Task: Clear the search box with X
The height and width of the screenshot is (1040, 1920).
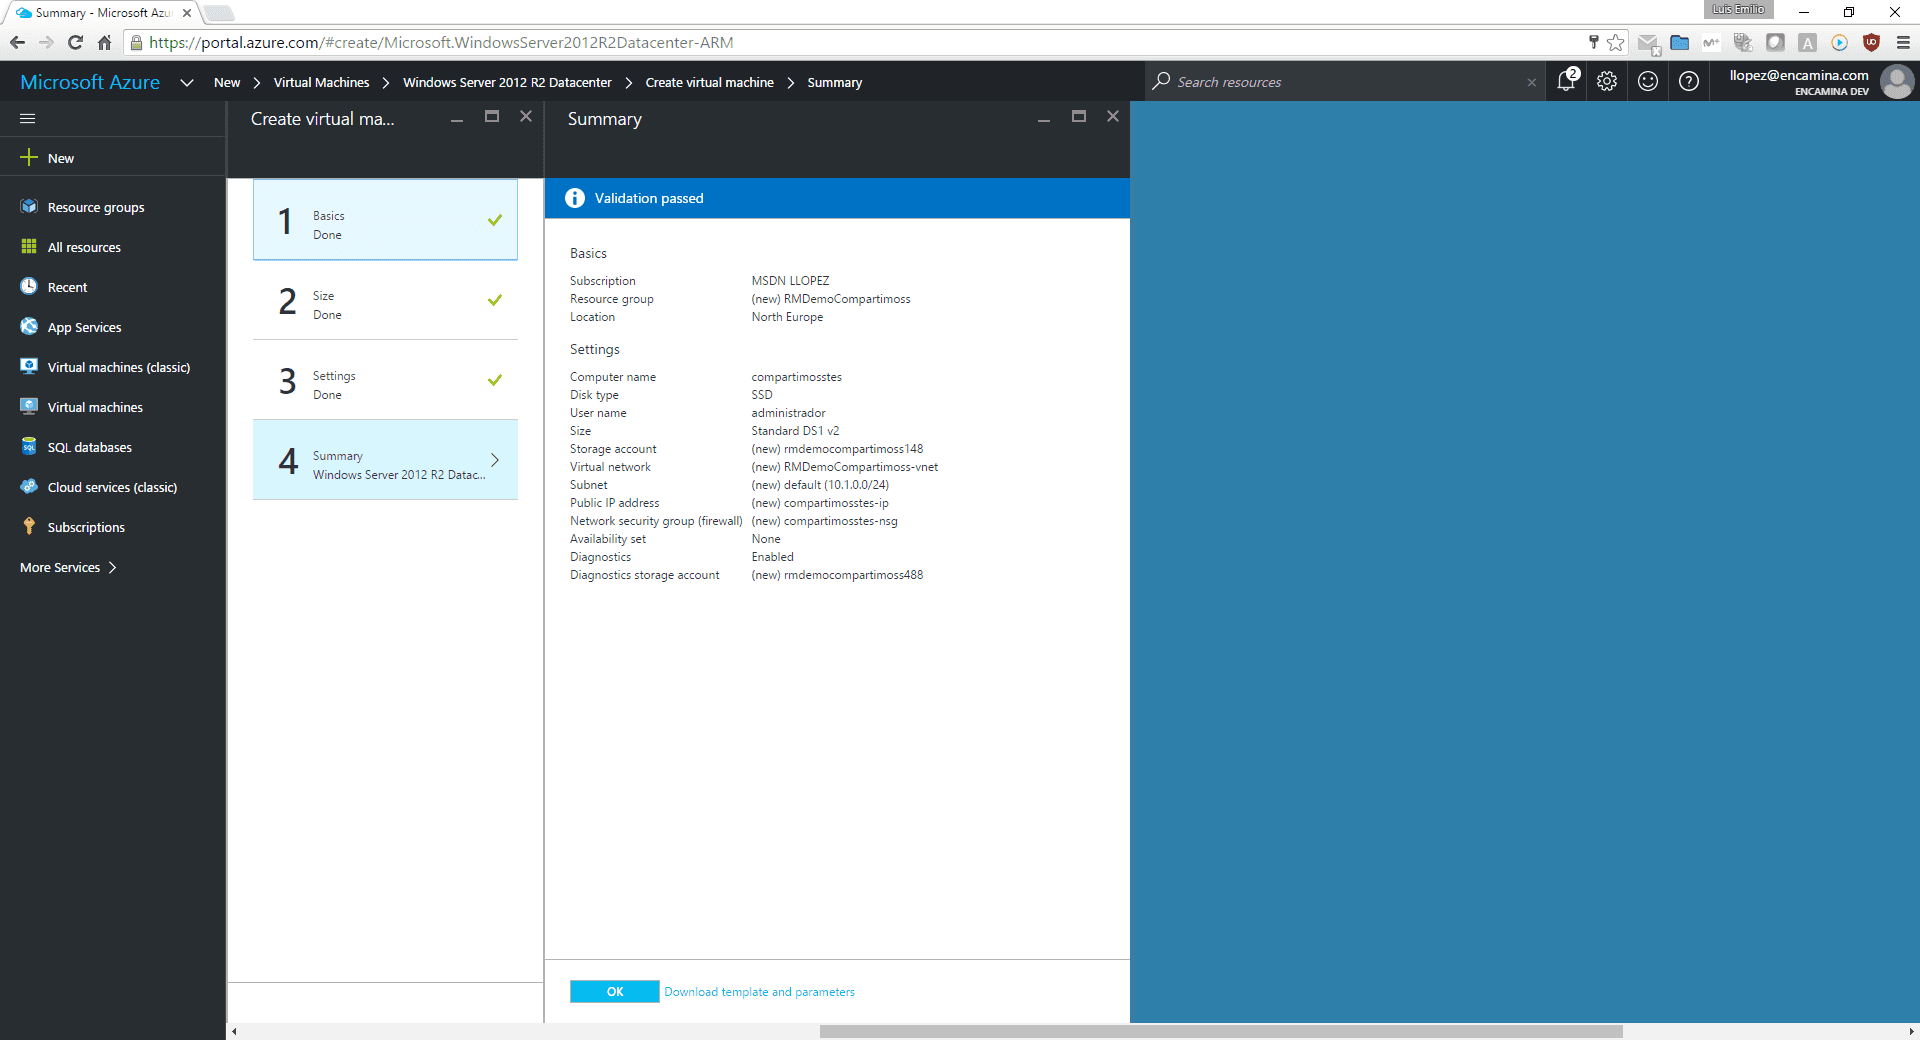Action: 1532,83
